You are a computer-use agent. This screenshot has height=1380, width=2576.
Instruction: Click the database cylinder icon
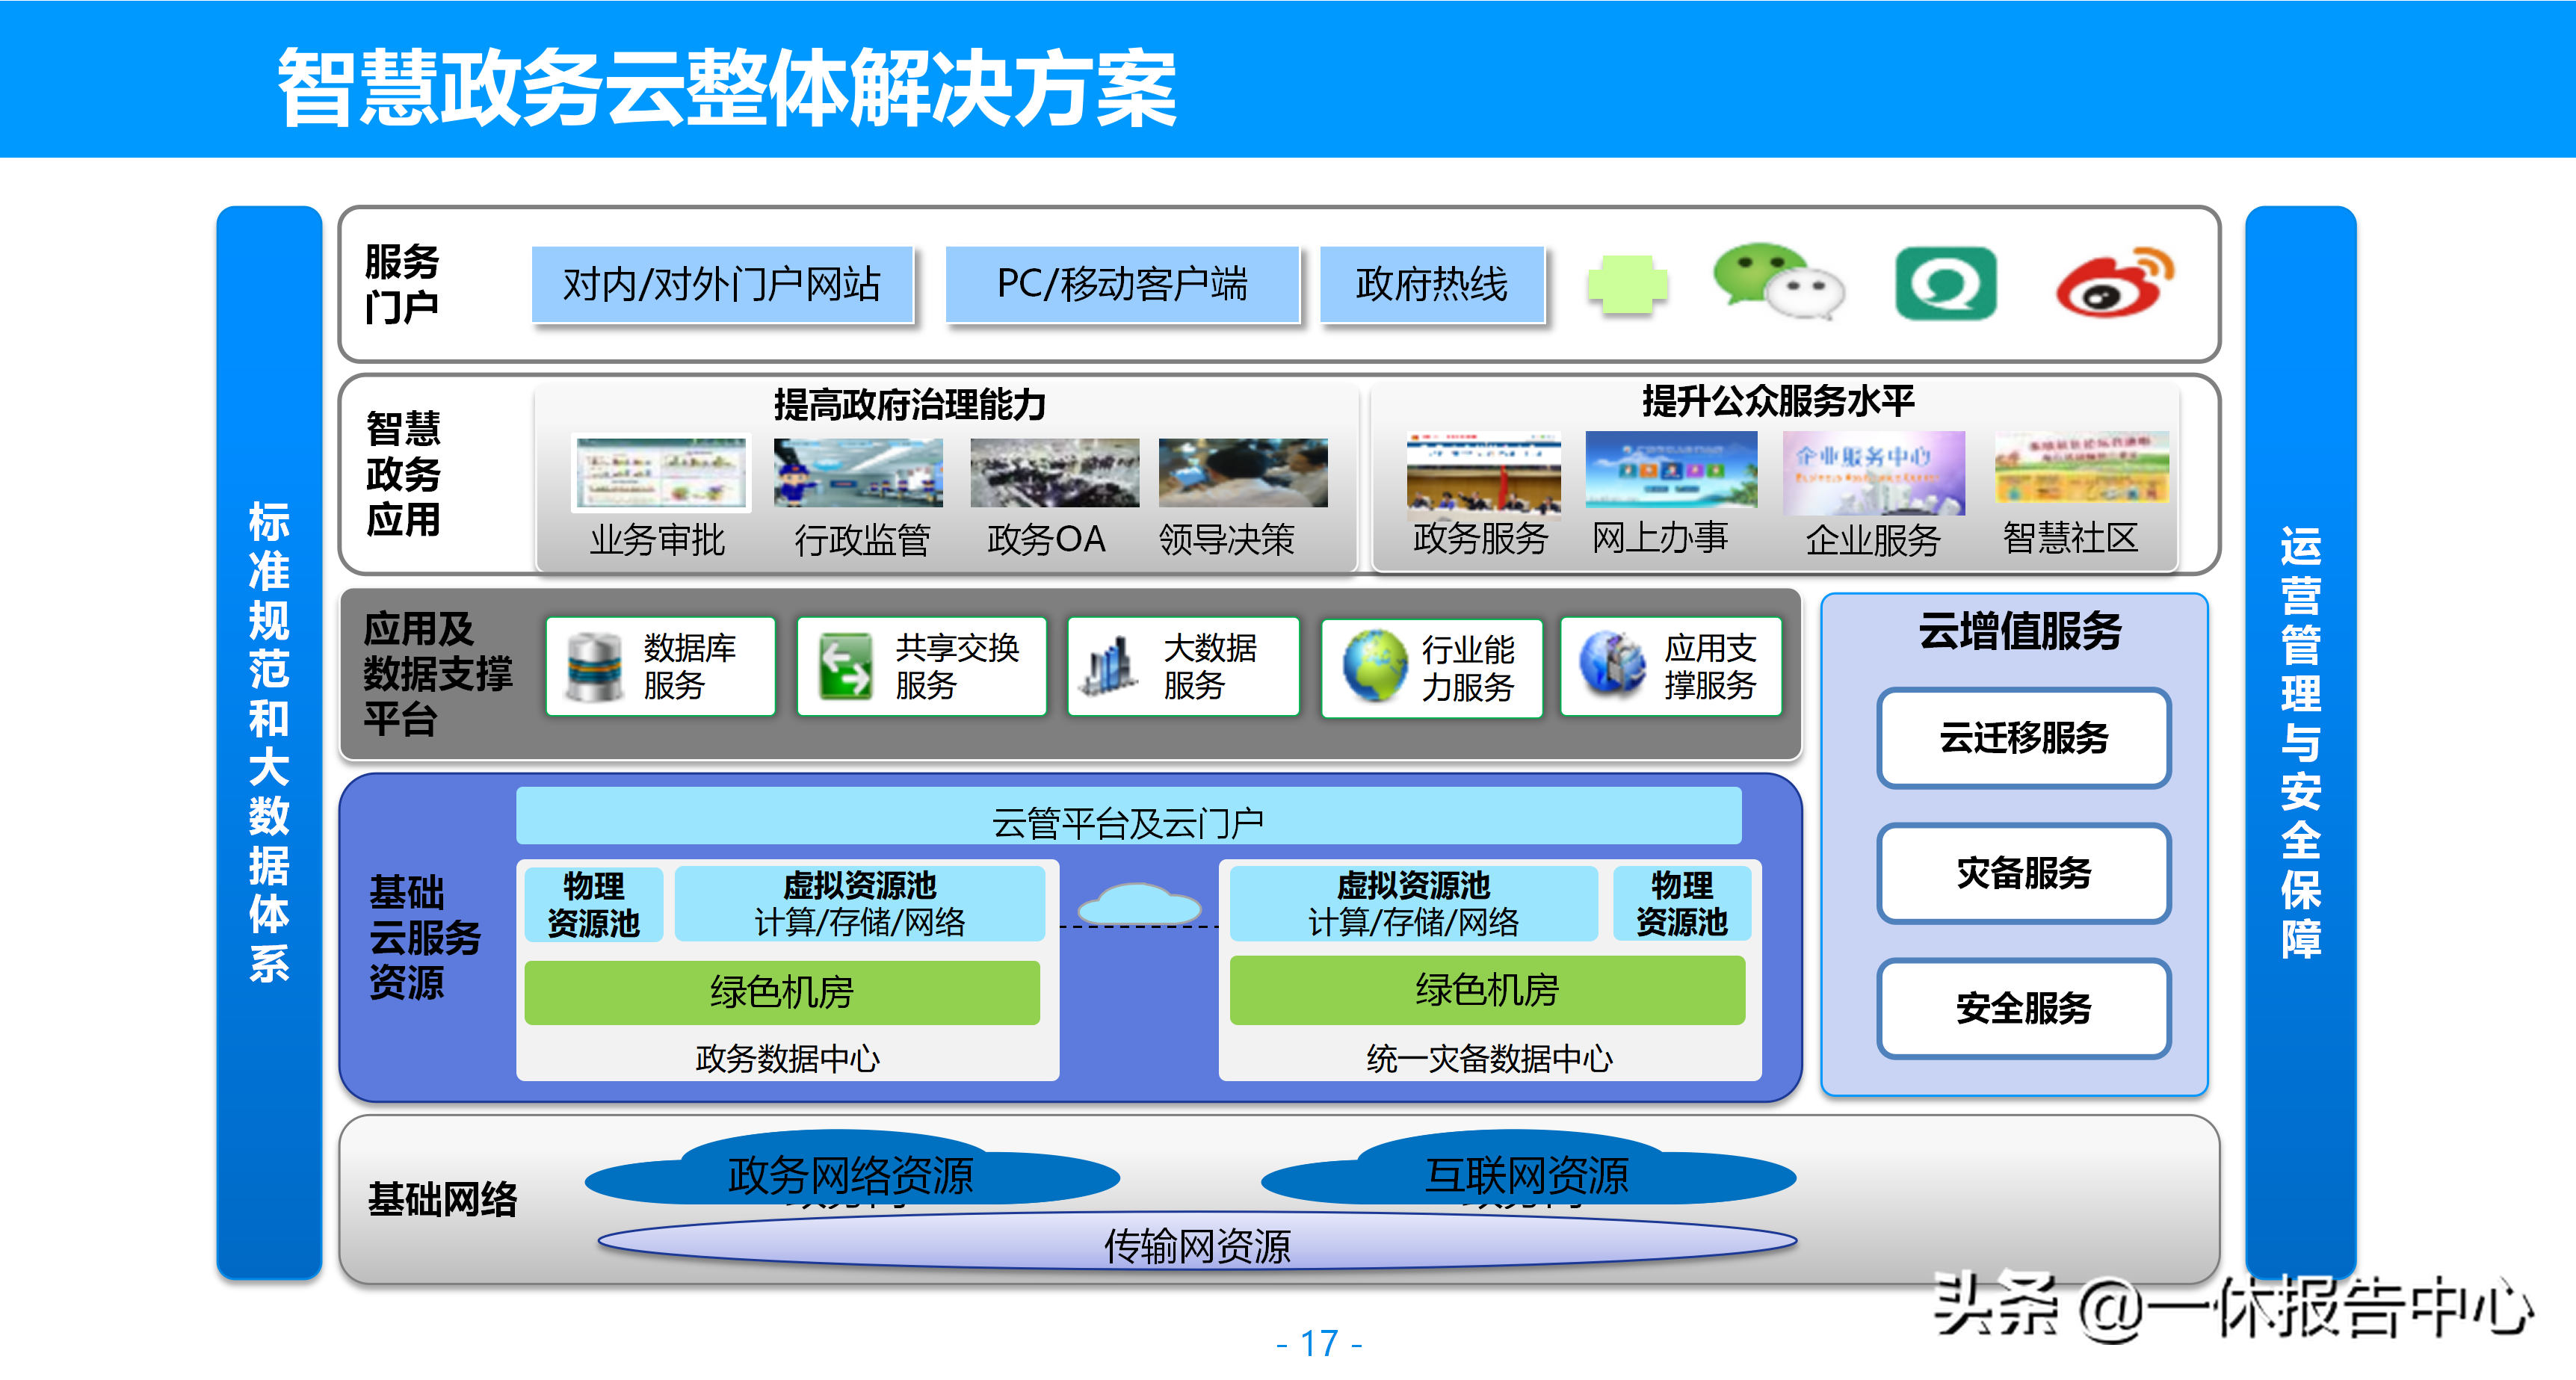point(594,667)
